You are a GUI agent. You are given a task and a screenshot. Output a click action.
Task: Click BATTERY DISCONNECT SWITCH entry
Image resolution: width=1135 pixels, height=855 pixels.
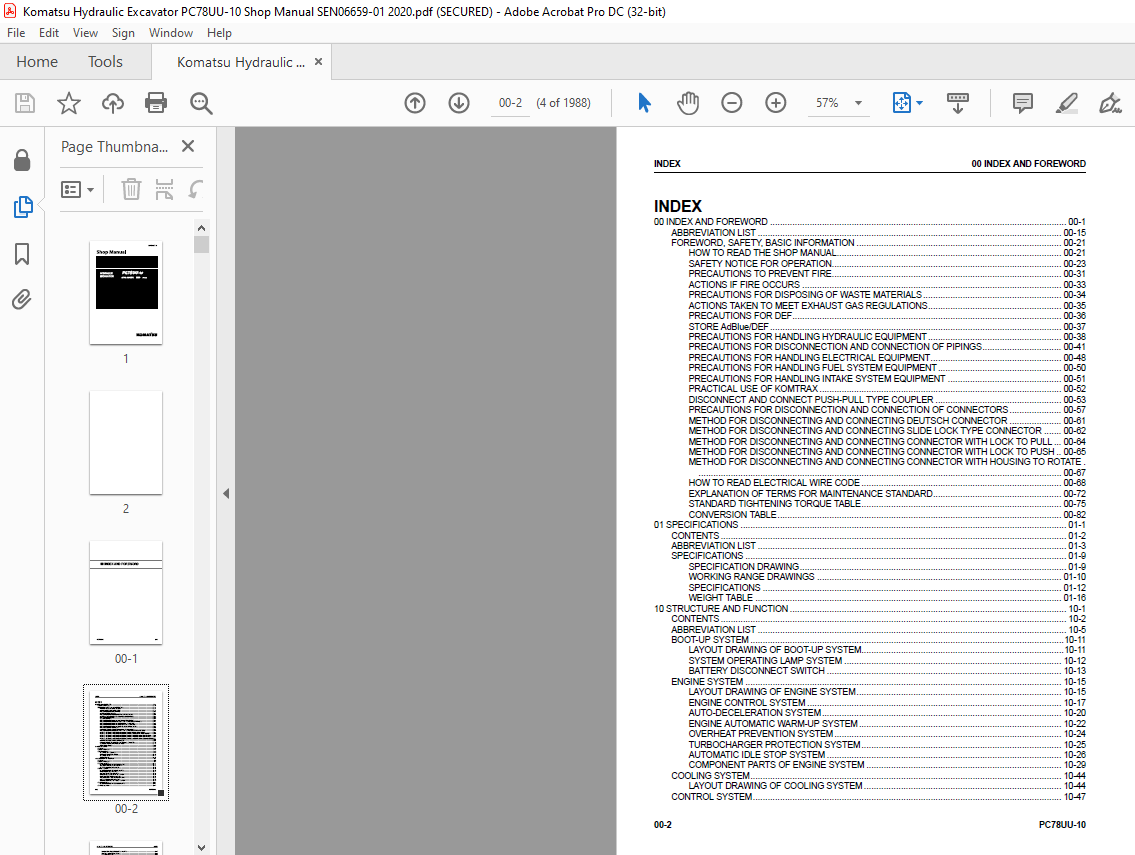pos(887,670)
